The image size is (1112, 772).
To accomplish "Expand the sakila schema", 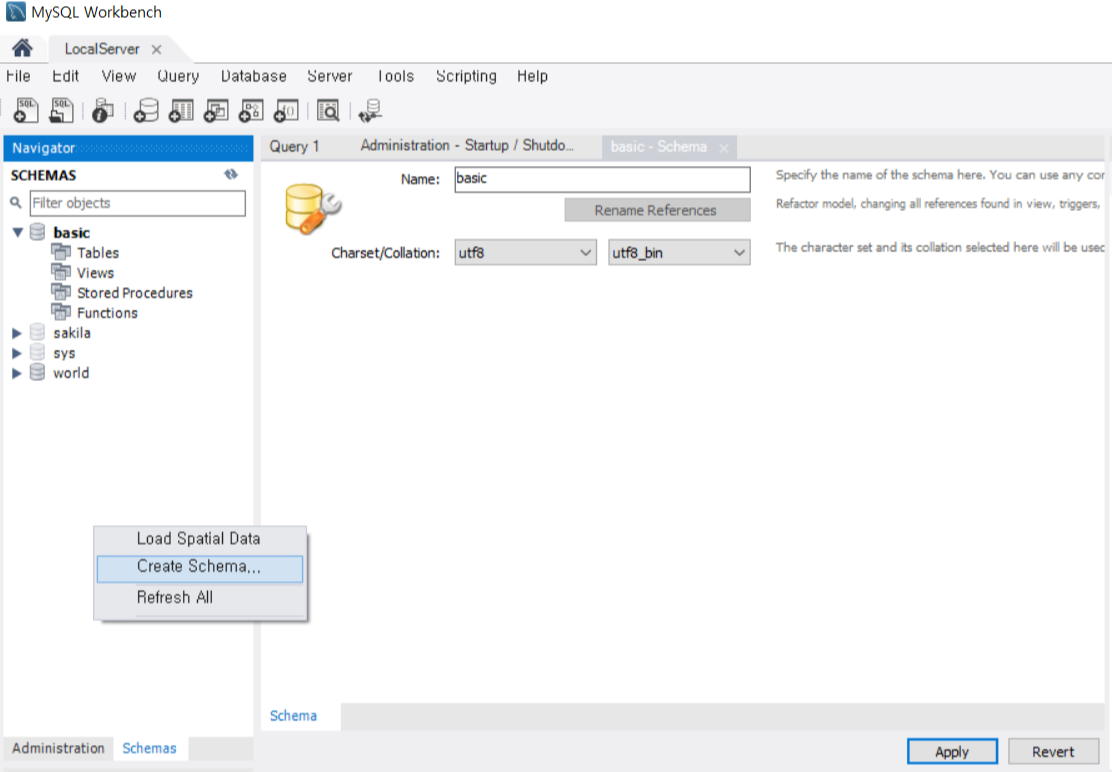I will (17, 332).
